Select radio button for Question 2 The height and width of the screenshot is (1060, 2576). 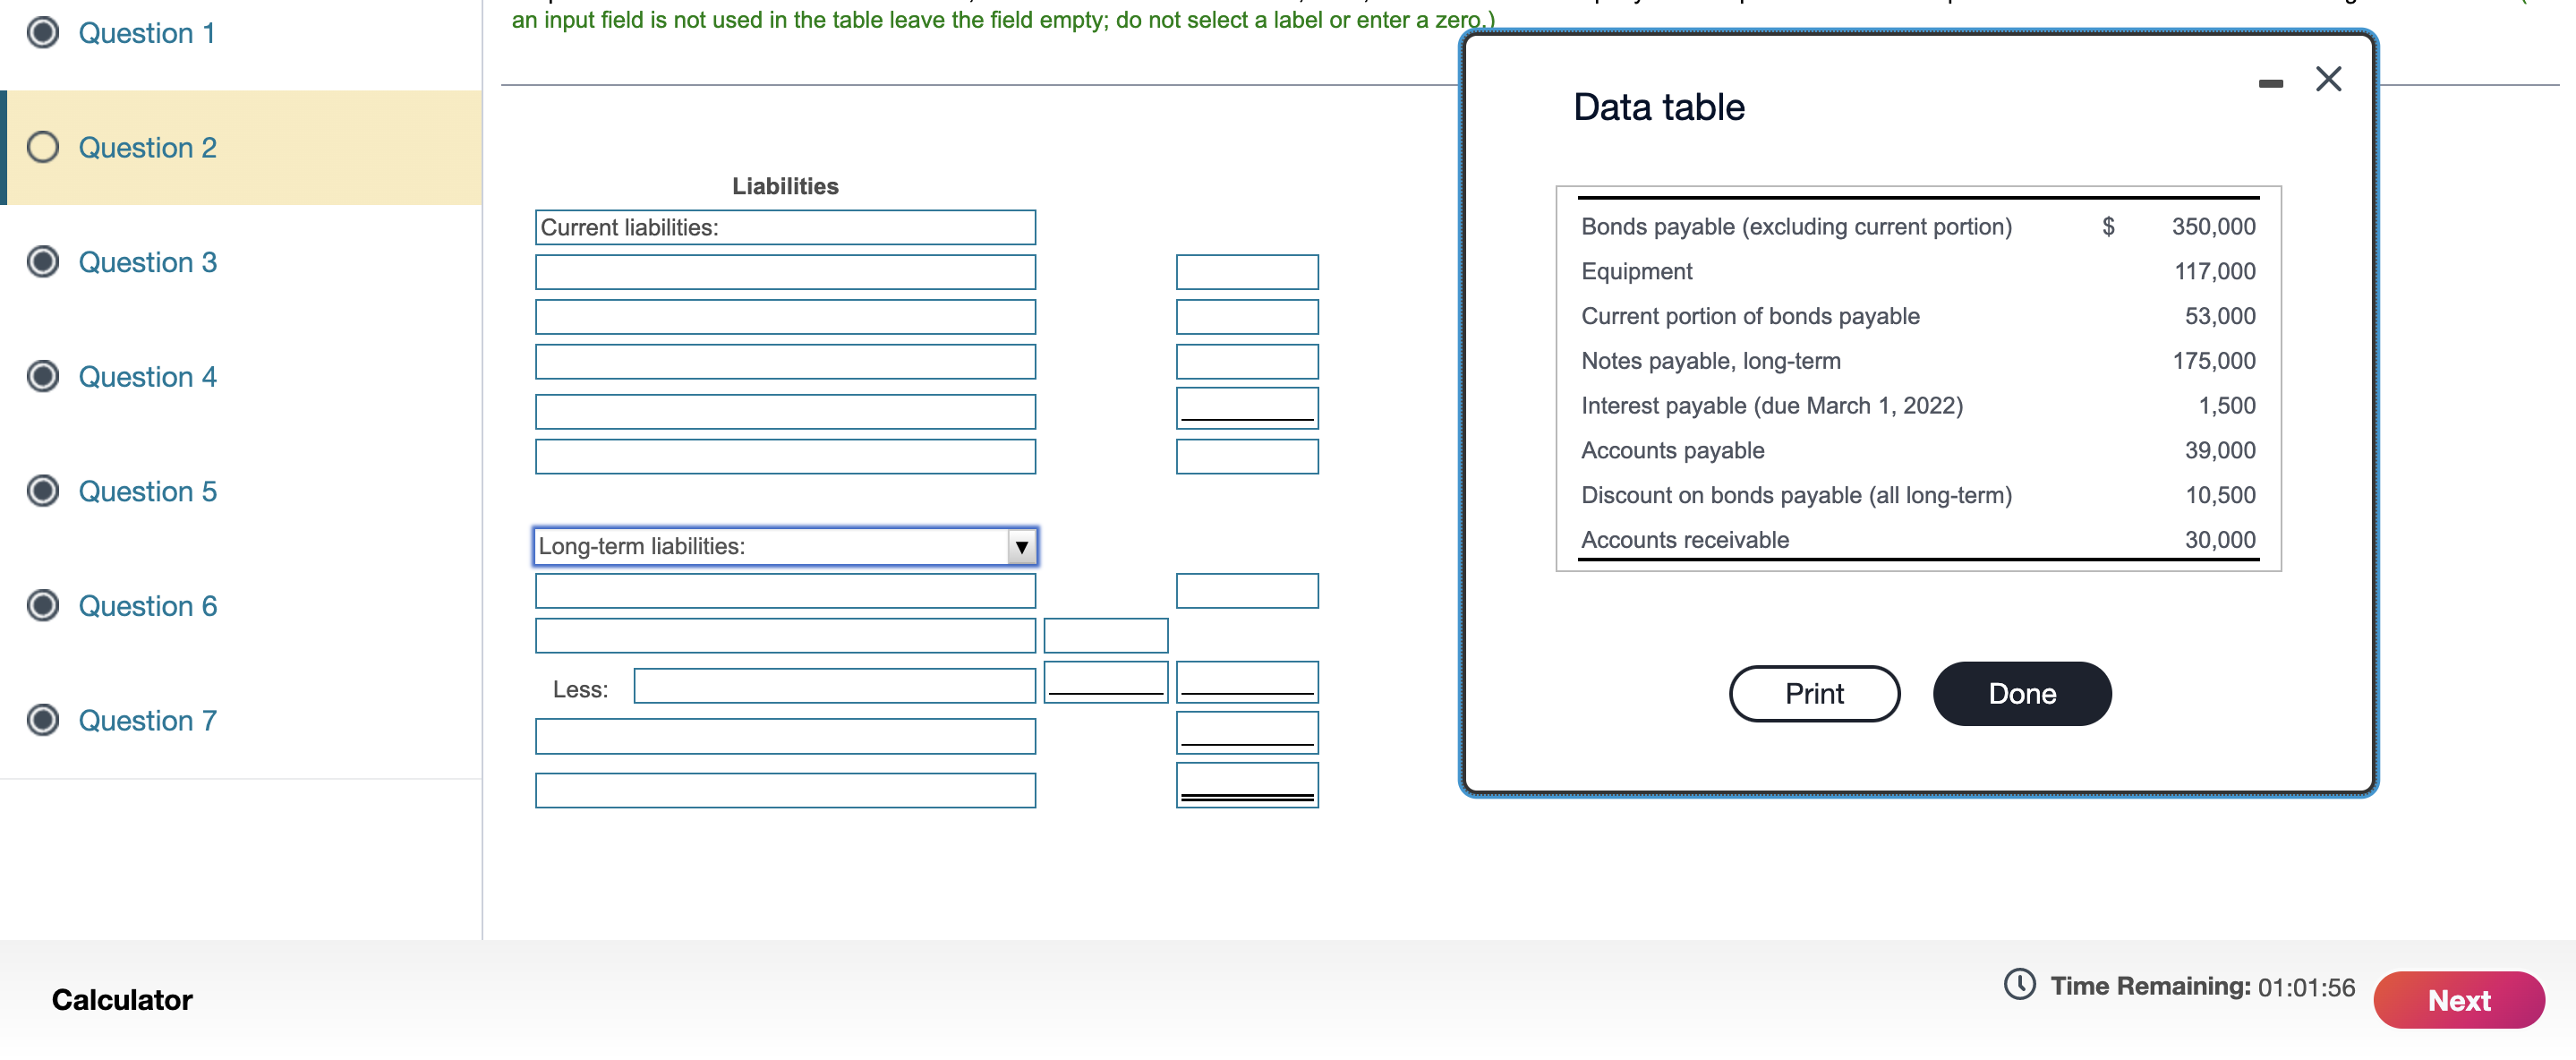[46, 146]
